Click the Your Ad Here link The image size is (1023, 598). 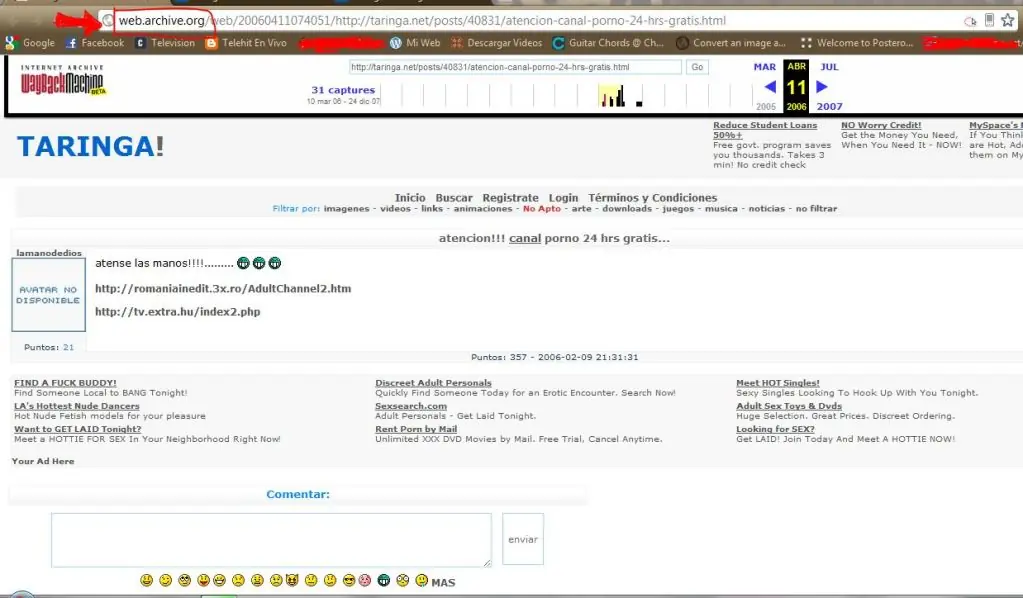(43, 461)
